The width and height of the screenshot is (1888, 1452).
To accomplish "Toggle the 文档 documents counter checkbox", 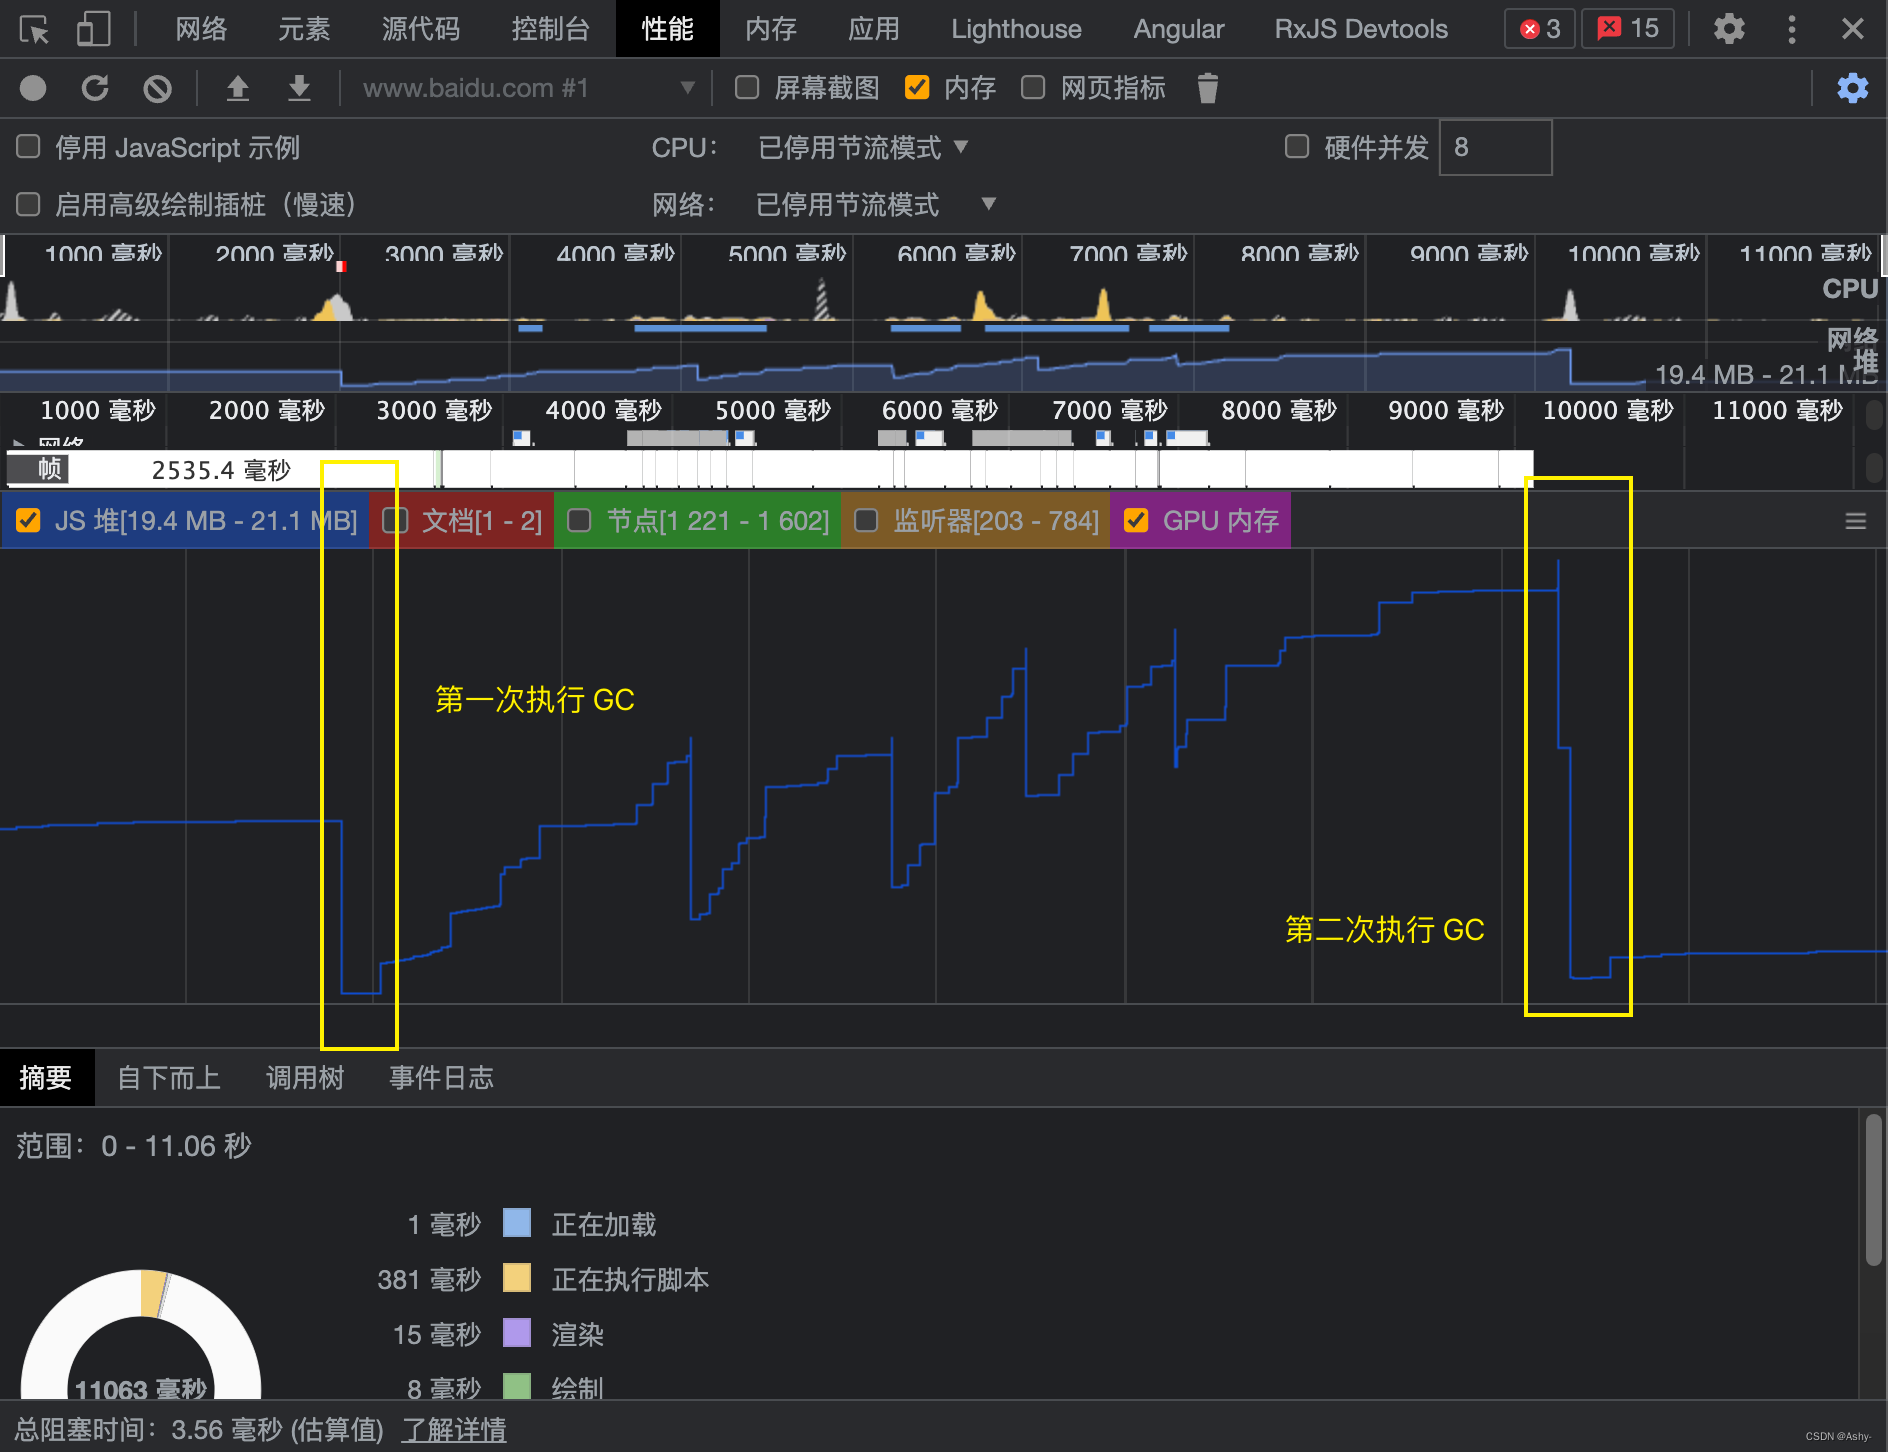I will click(x=396, y=520).
